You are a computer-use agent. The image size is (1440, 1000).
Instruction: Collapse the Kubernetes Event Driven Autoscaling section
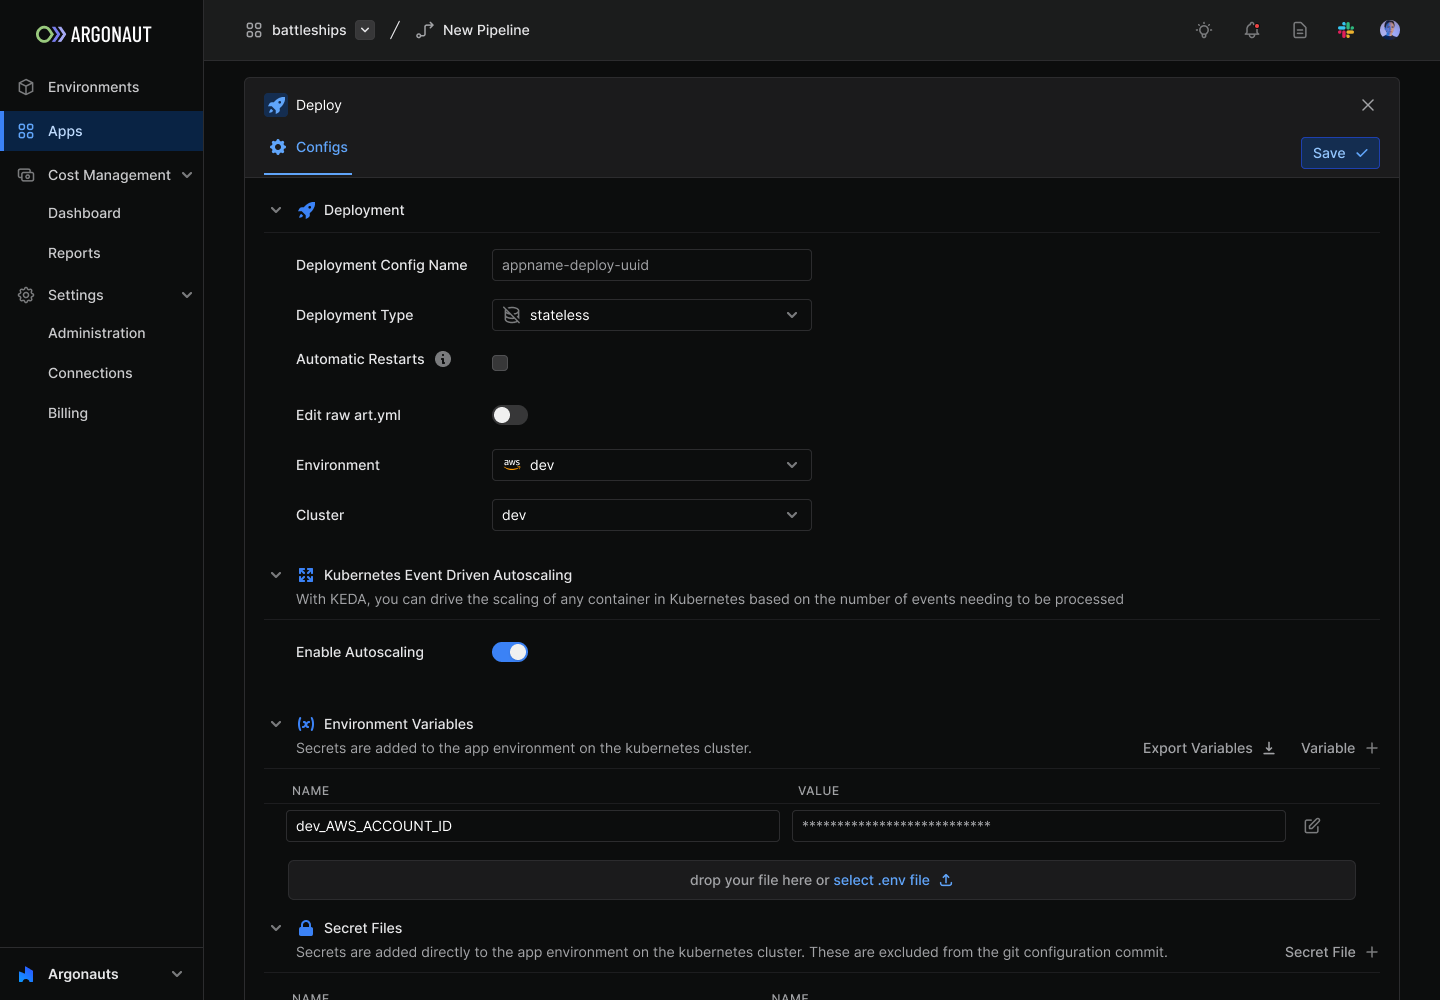point(276,574)
